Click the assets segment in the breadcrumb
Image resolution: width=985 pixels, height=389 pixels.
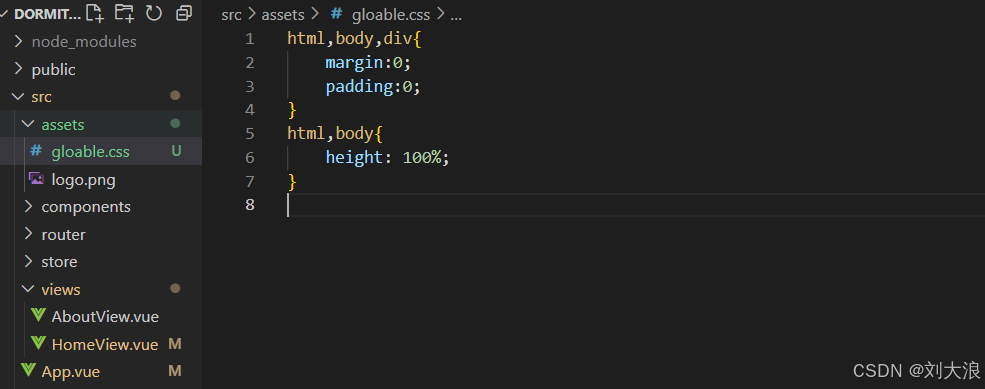pos(283,15)
